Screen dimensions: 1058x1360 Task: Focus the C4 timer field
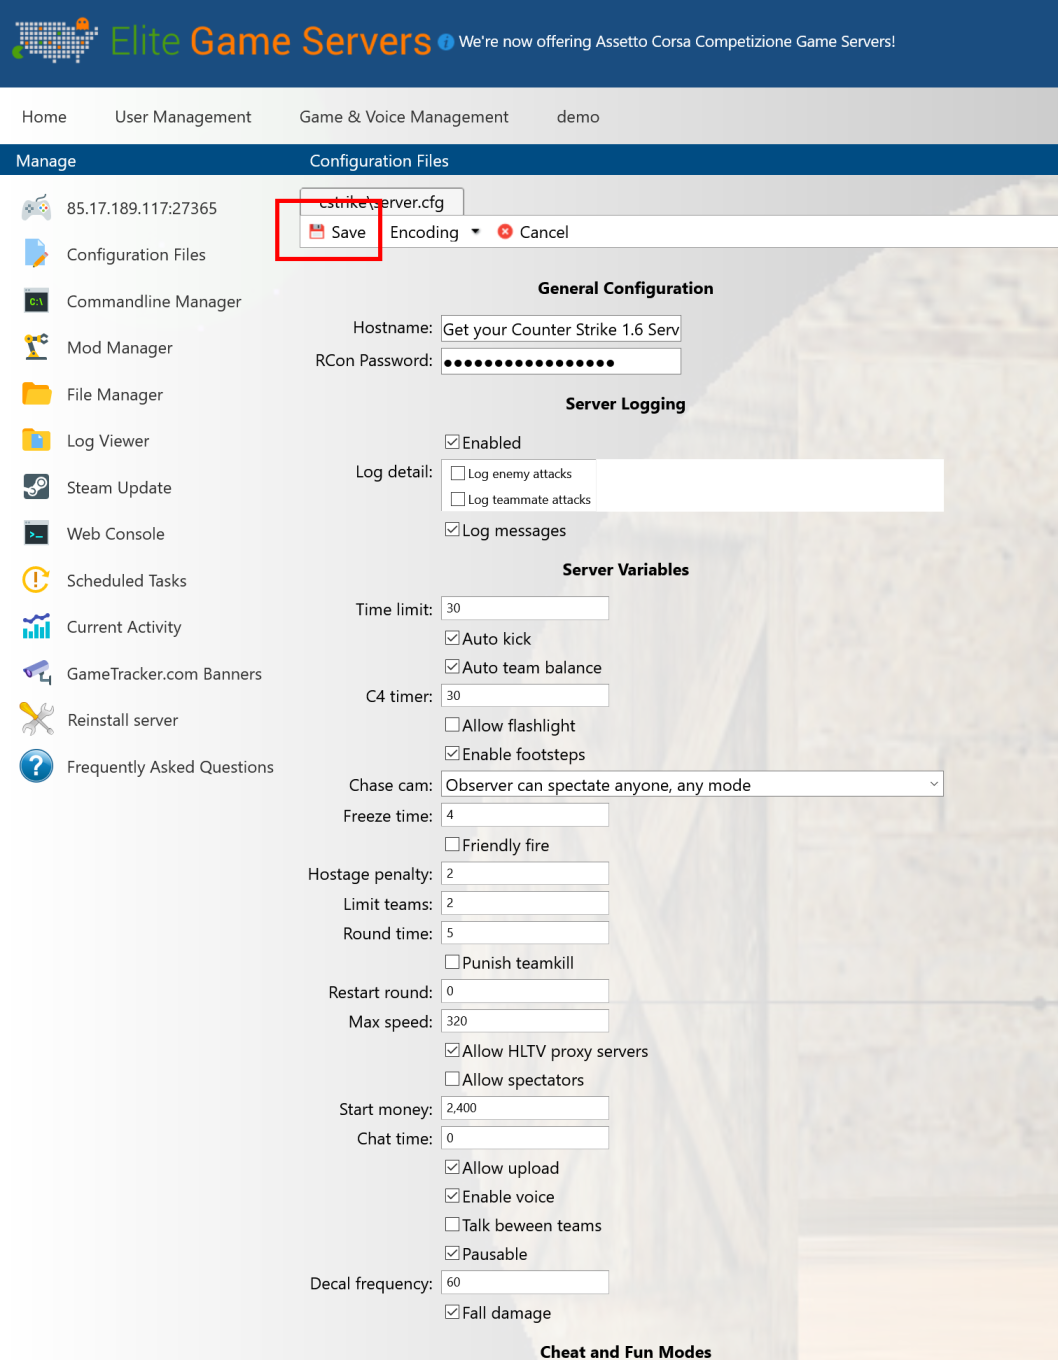(x=525, y=695)
